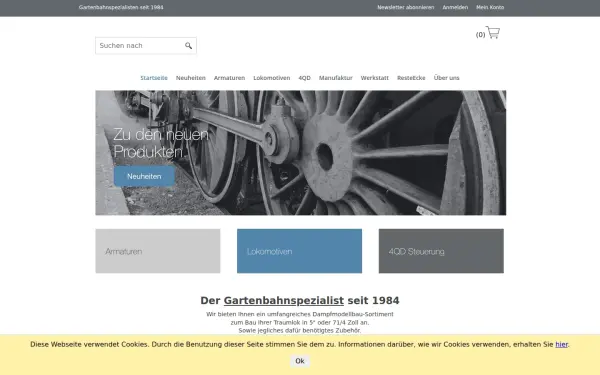Select the 4QD menu item
Image resolution: width=600 pixels, height=375 pixels.
pos(305,78)
